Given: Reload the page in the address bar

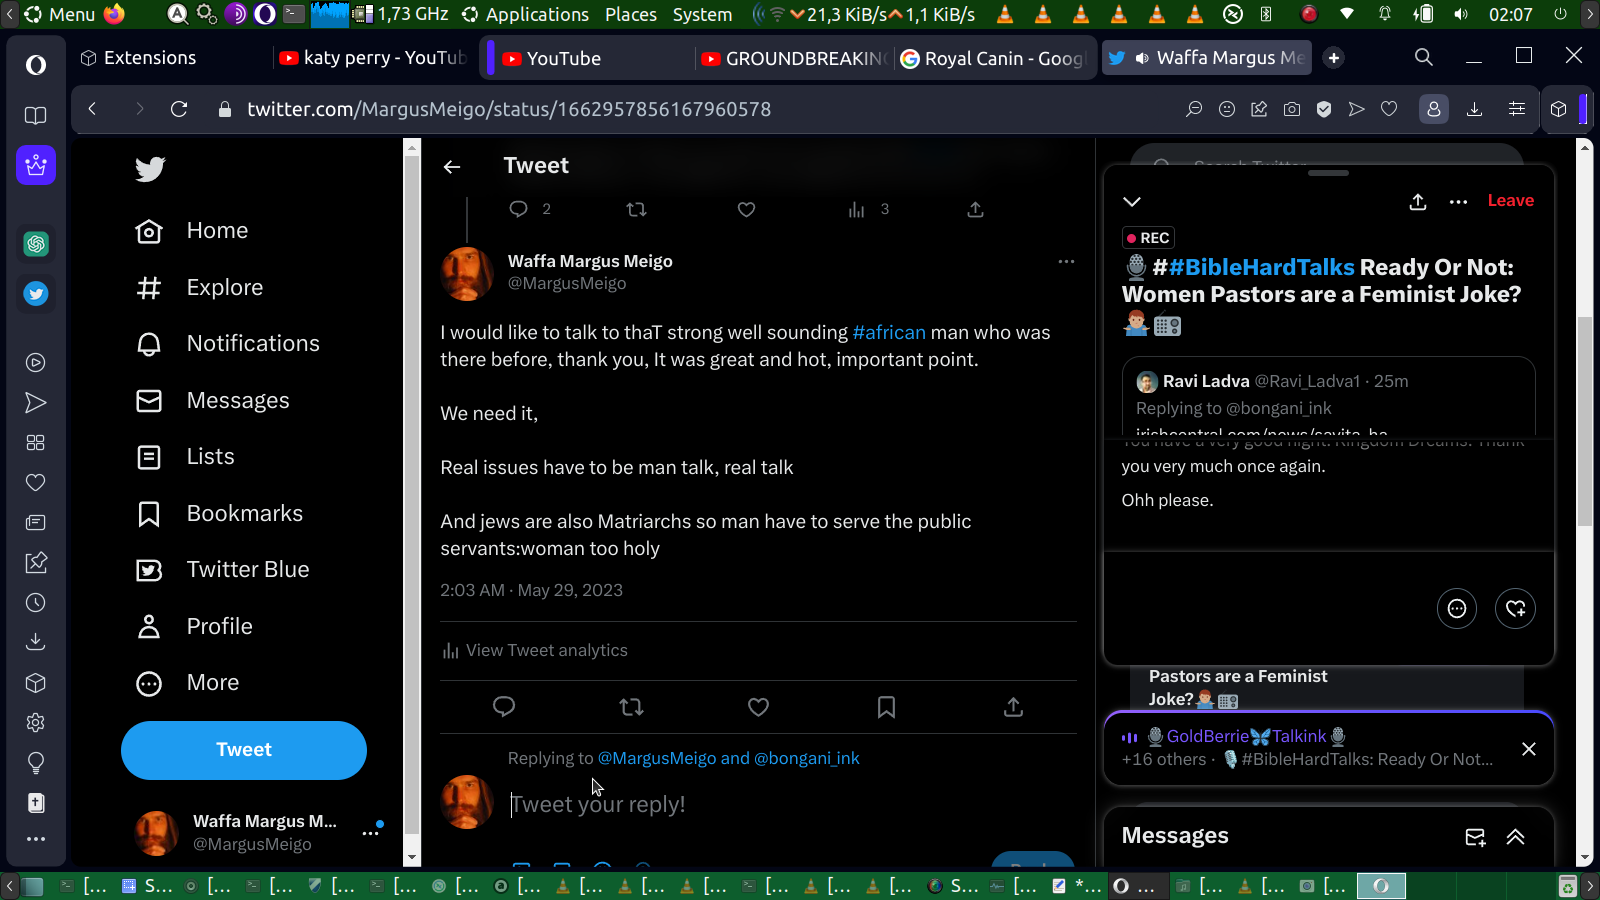Looking at the screenshot, I should click(179, 109).
